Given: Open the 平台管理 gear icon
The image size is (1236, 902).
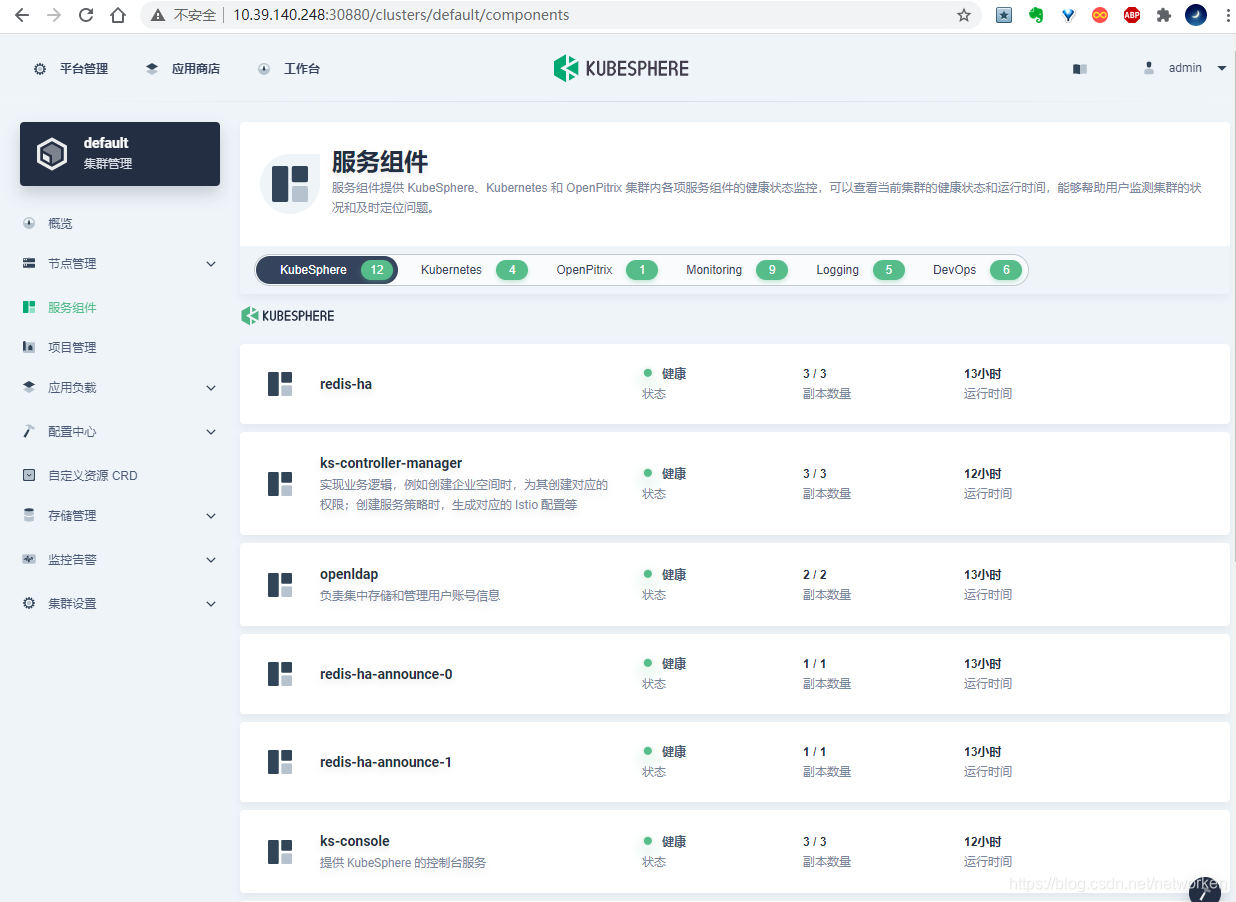Looking at the screenshot, I should 38,68.
